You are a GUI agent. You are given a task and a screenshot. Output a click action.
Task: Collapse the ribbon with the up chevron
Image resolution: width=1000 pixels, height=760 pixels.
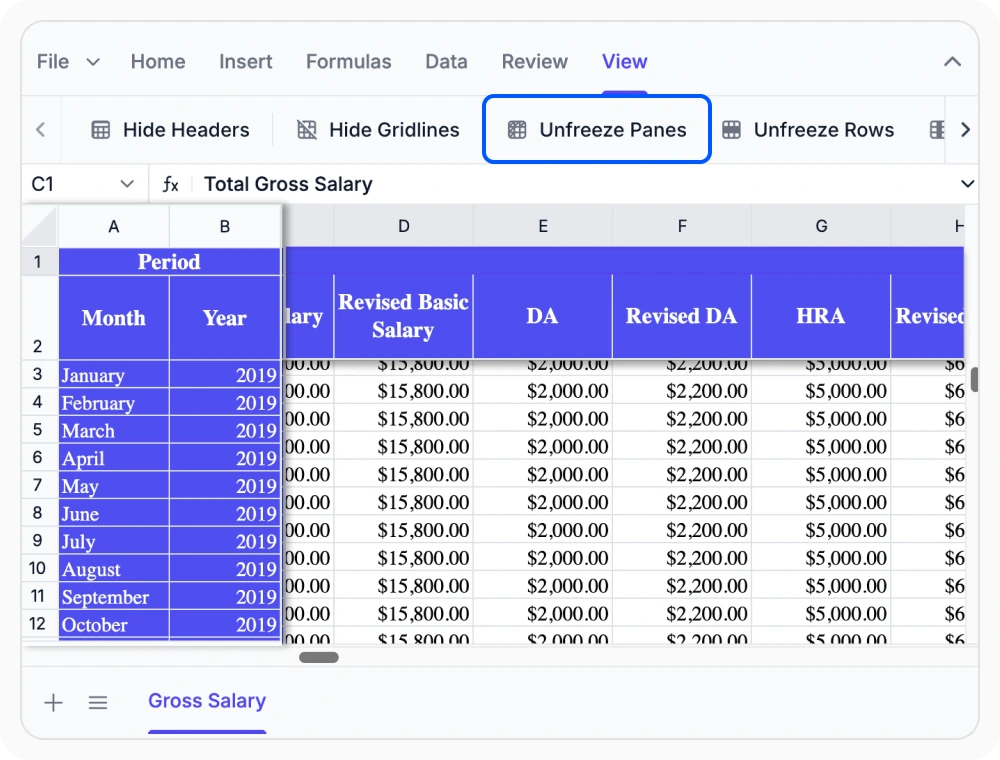tap(952, 62)
